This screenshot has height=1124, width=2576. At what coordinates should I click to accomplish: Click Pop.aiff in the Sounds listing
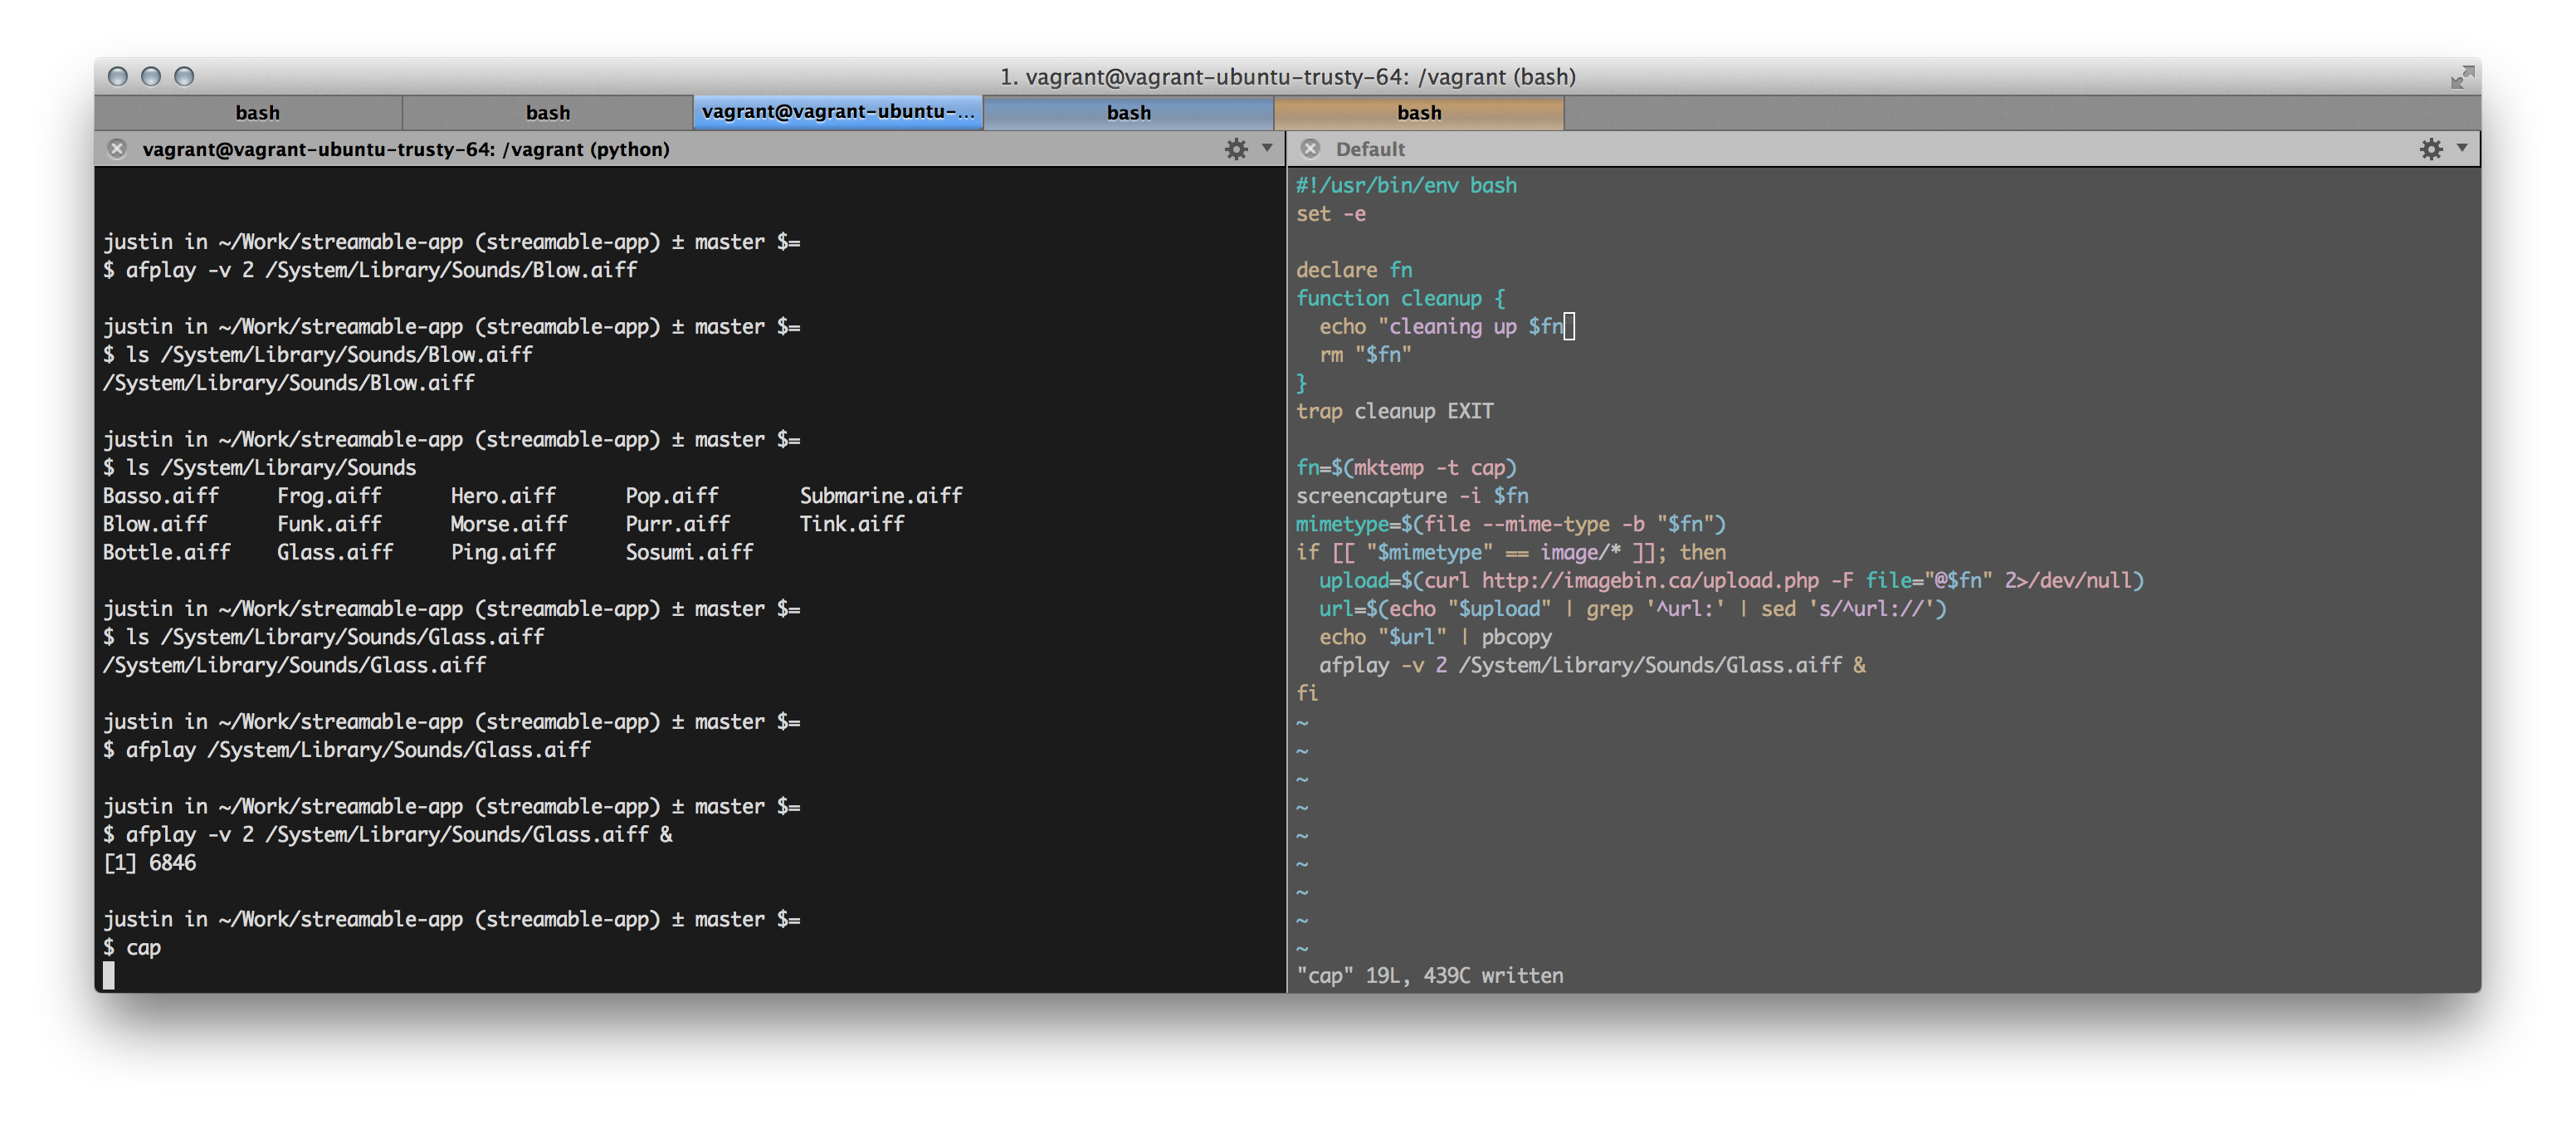pyautogui.click(x=672, y=496)
